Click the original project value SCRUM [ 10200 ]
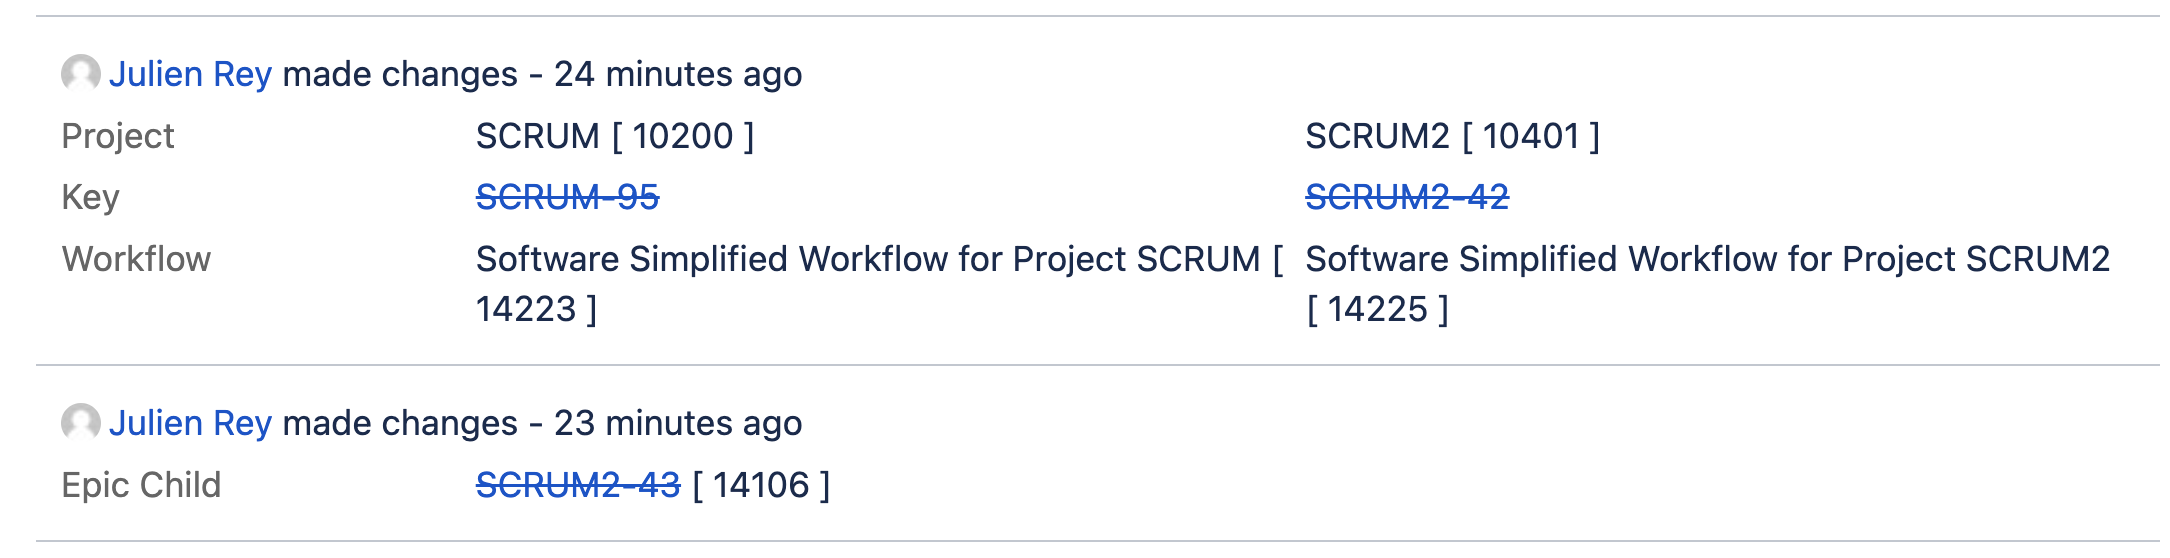The height and width of the screenshot is (558, 2170). click(x=615, y=136)
